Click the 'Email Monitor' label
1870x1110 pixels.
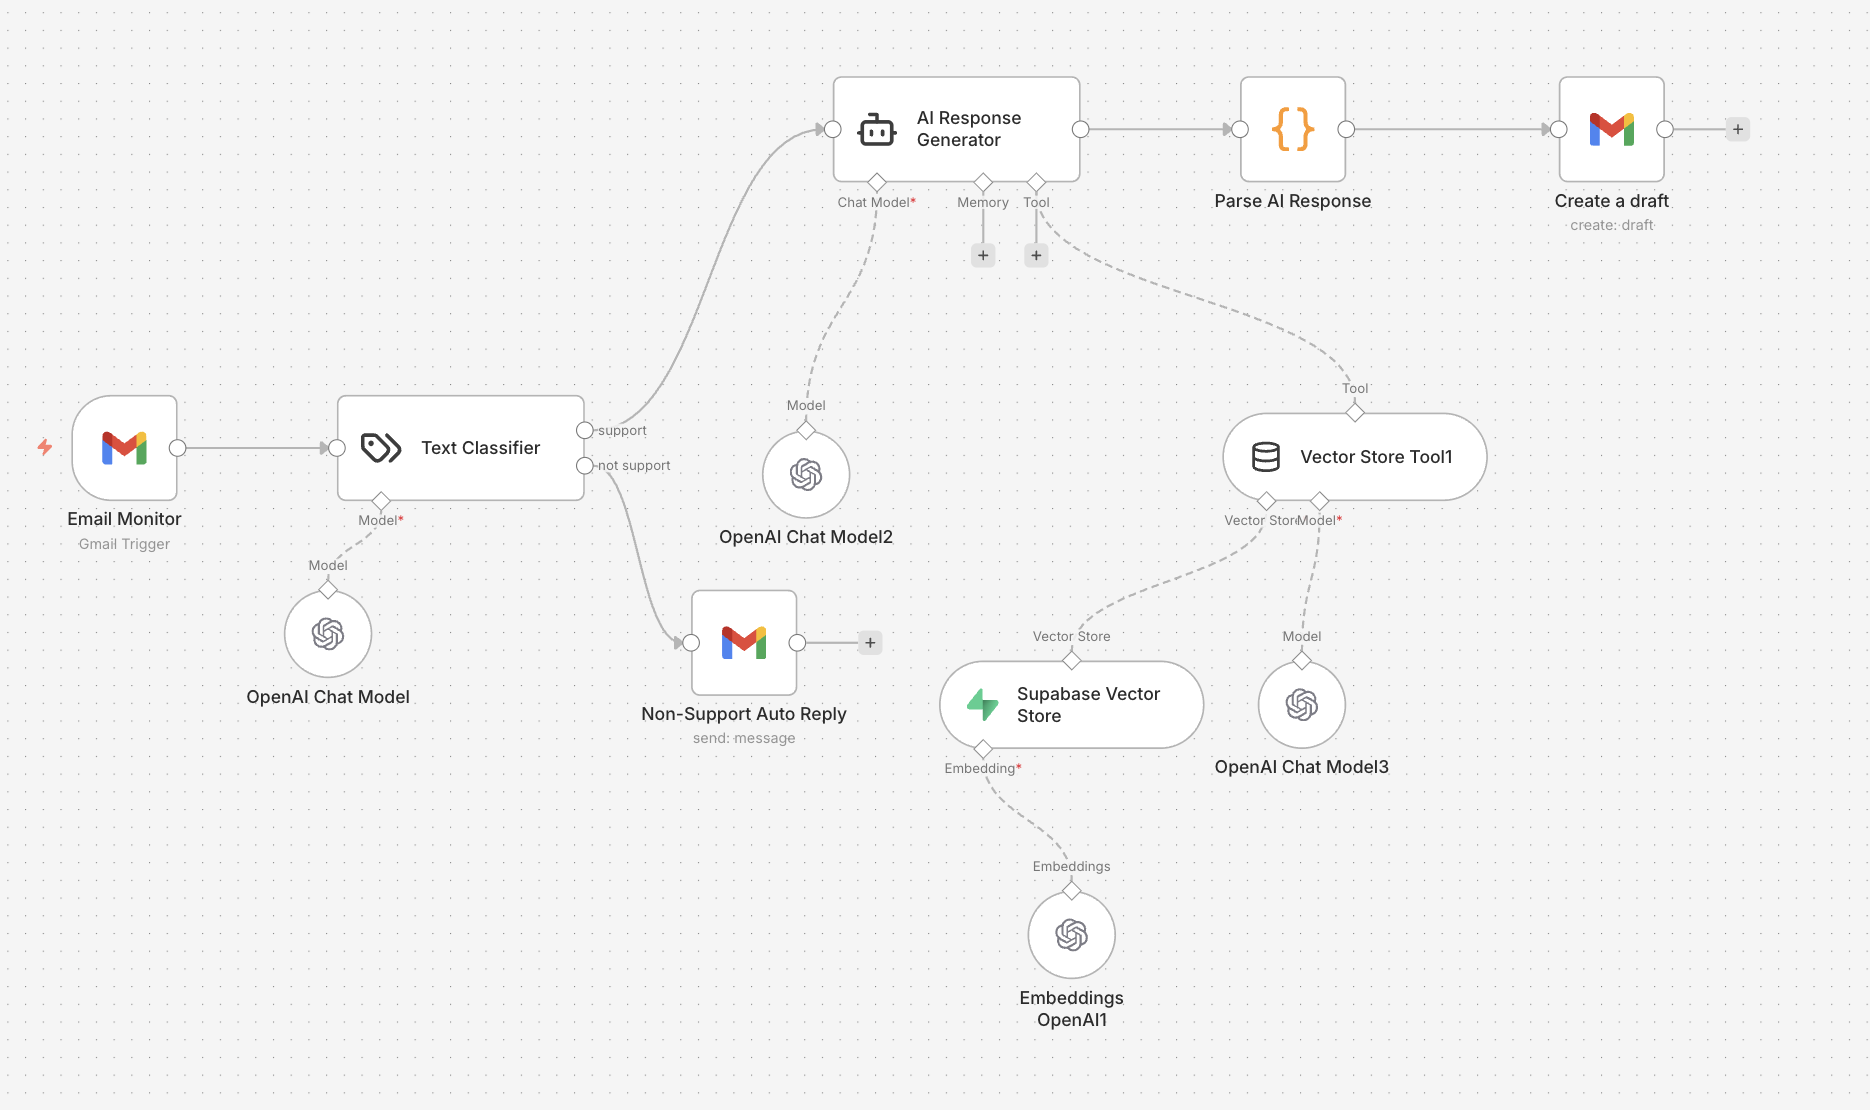pyautogui.click(x=125, y=519)
